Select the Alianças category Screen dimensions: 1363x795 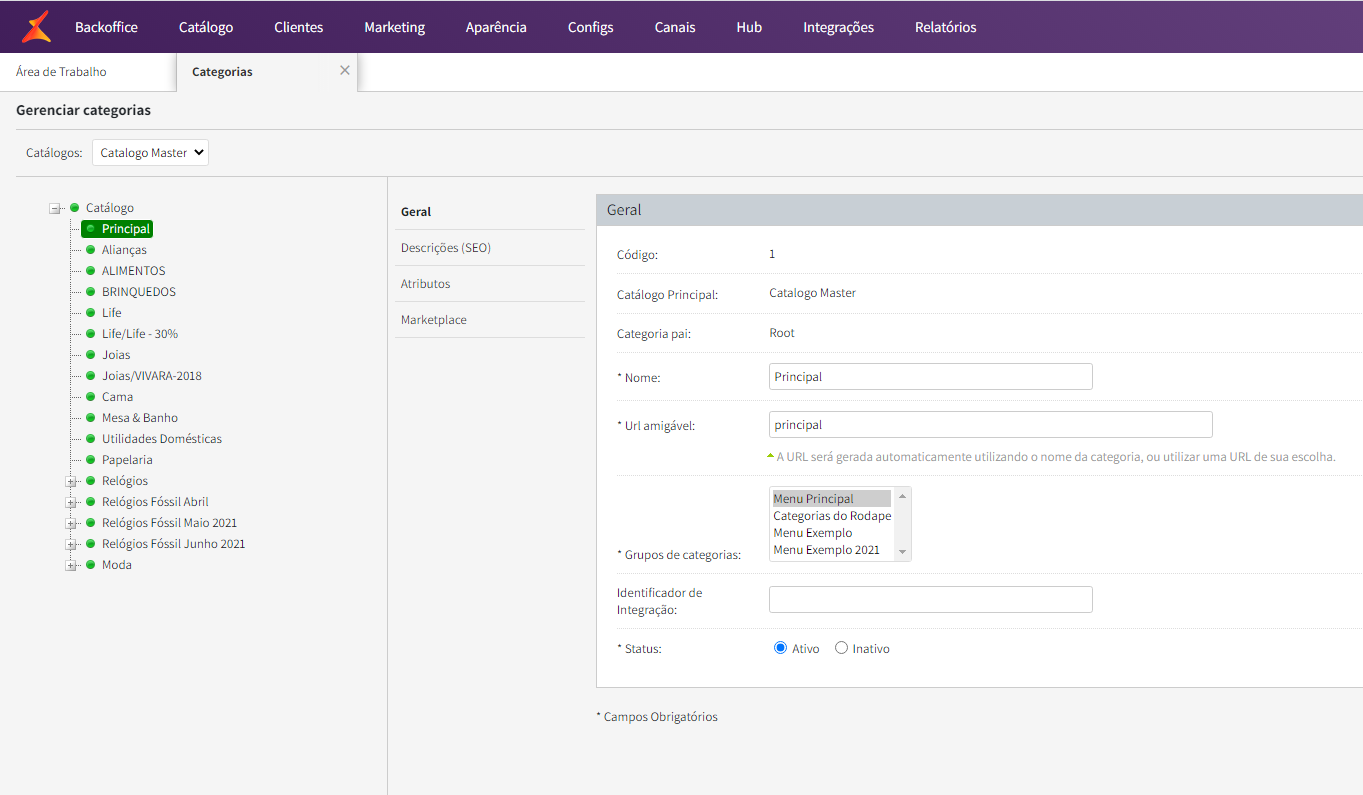[124, 250]
